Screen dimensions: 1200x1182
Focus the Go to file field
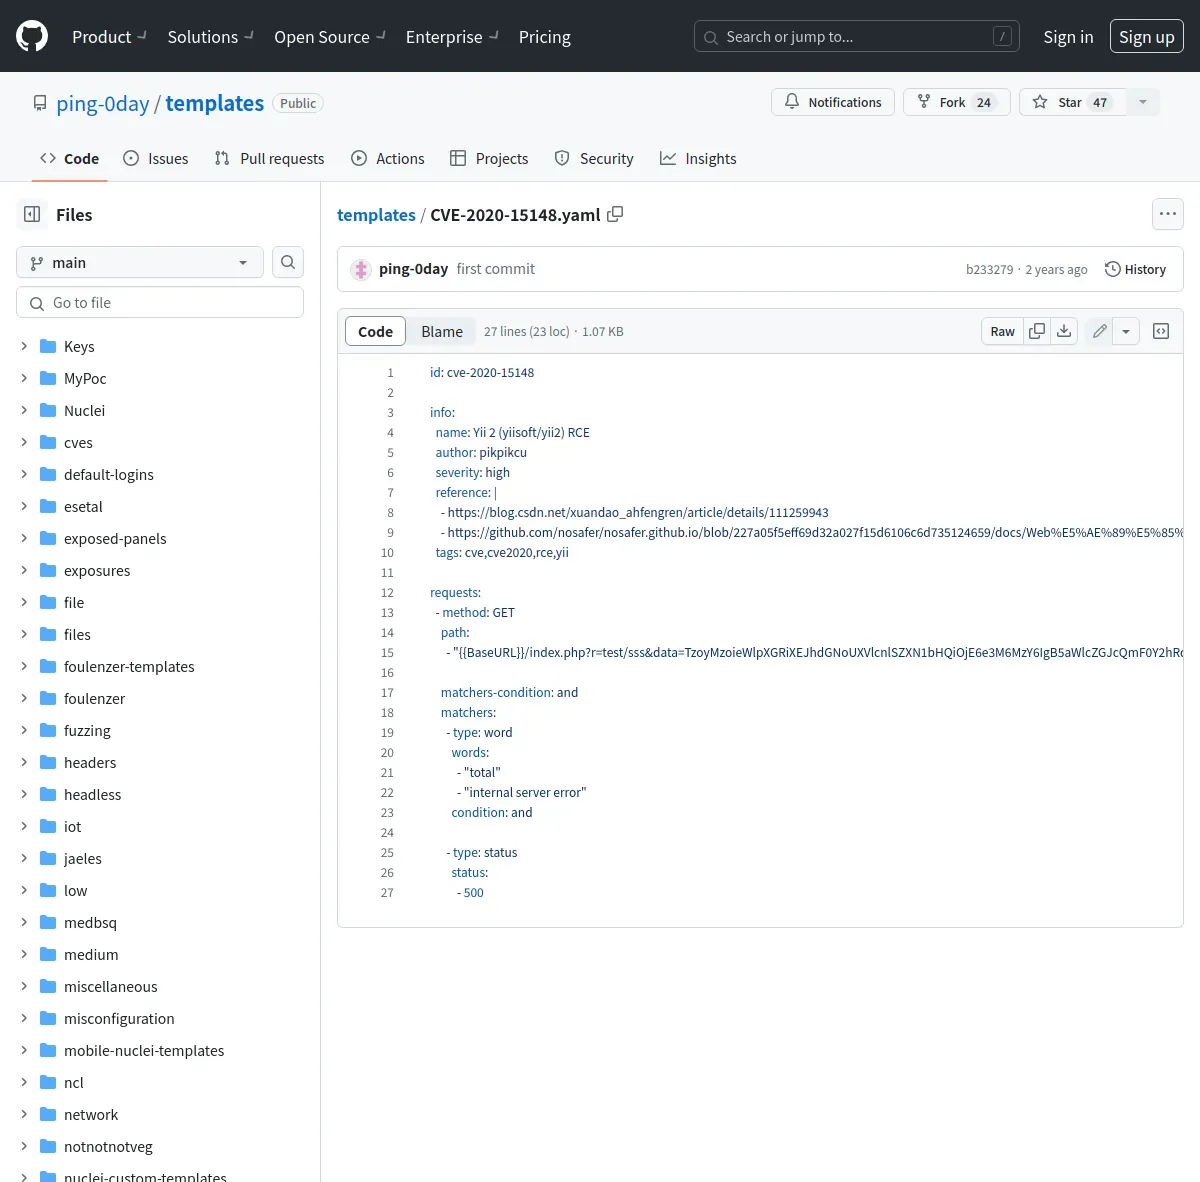click(160, 302)
